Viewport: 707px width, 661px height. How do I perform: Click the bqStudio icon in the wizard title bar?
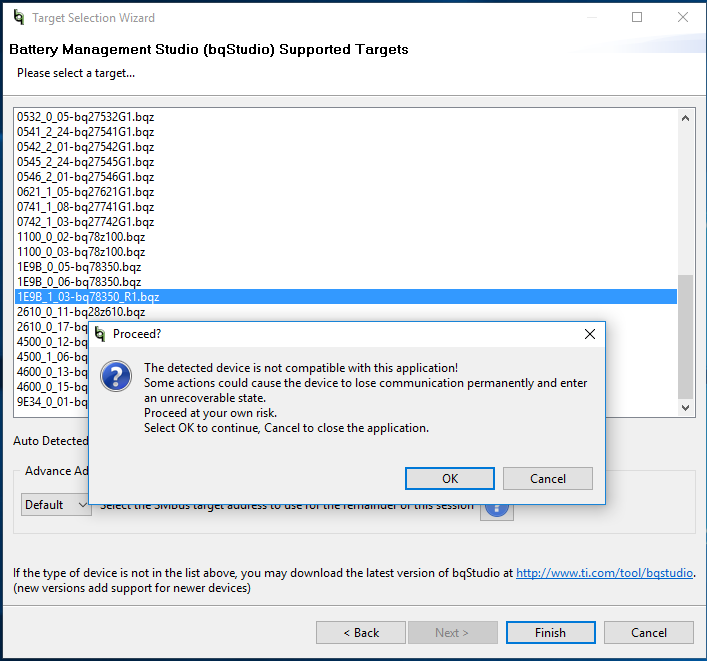pos(19,18)
